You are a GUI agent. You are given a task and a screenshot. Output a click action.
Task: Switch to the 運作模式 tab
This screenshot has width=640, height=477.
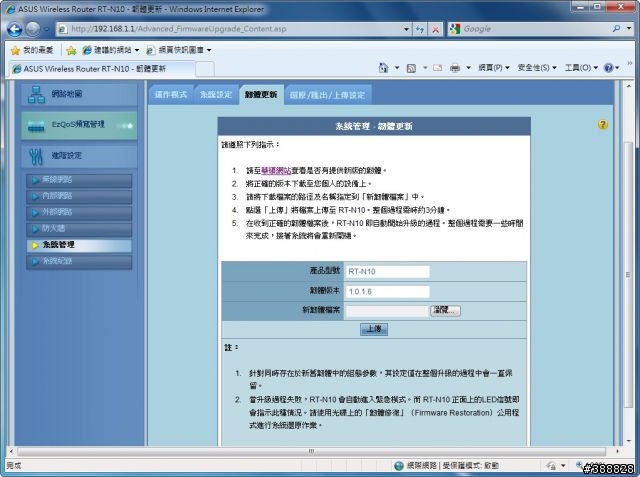pyautogui.click(x=171, y=95)
